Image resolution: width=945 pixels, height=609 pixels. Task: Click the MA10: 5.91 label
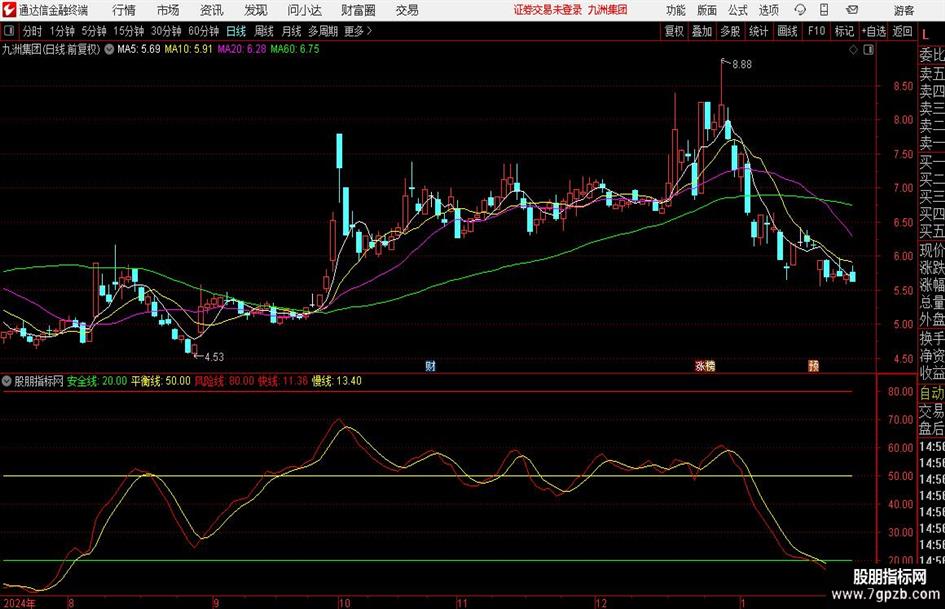point(189,49)
